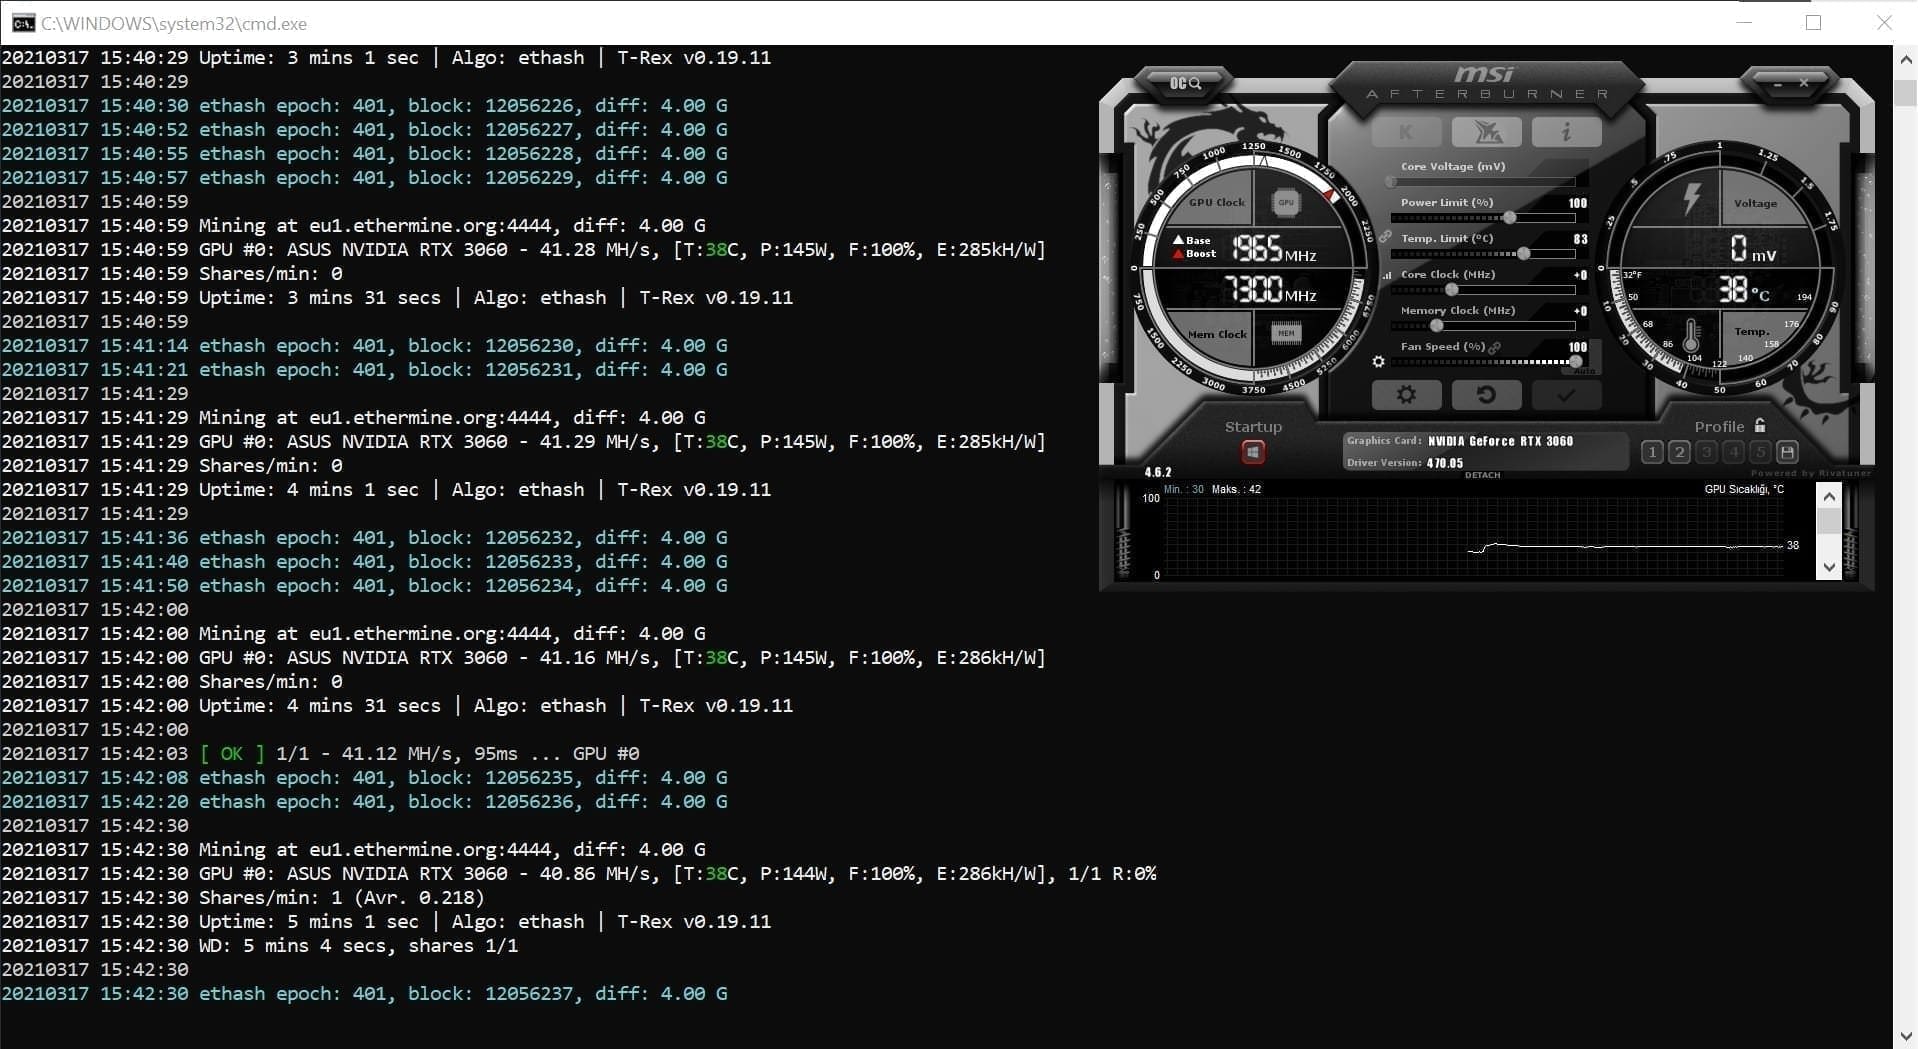
Task: Save the profile with the floppy disk icon
Action: coord(1788,453)
